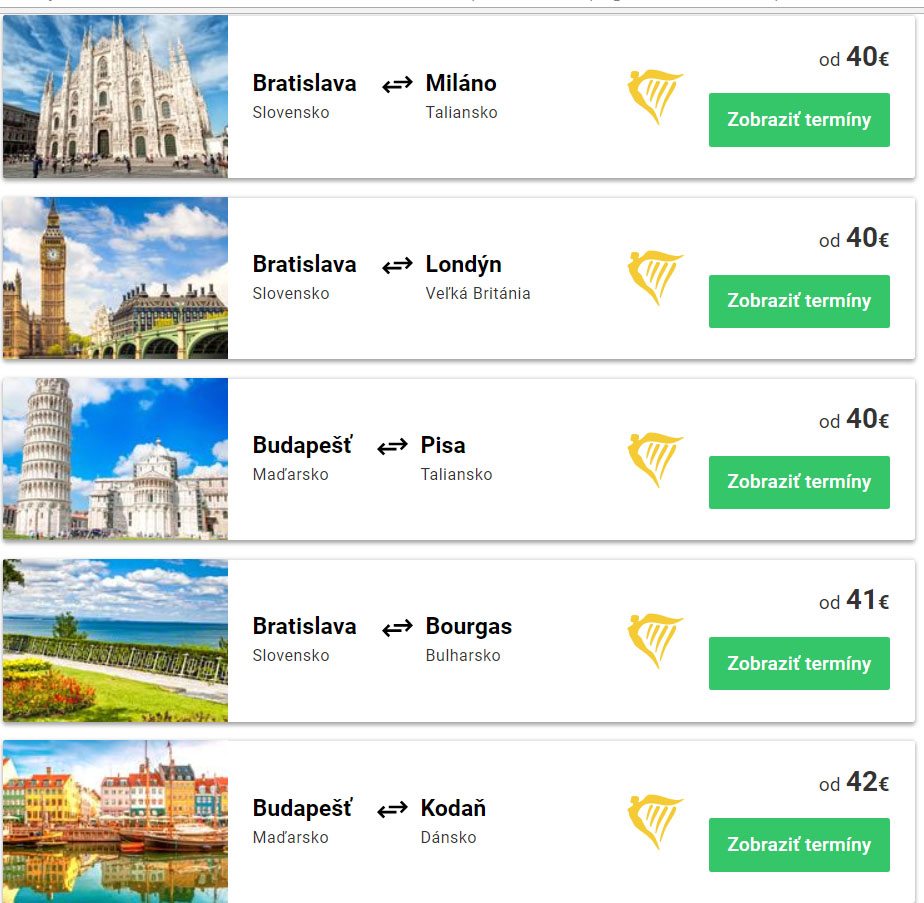Screen dimensions: 924x903
Task: Click round-trip arrows between Bratislava and Londýn
Action: click(397, 265)
